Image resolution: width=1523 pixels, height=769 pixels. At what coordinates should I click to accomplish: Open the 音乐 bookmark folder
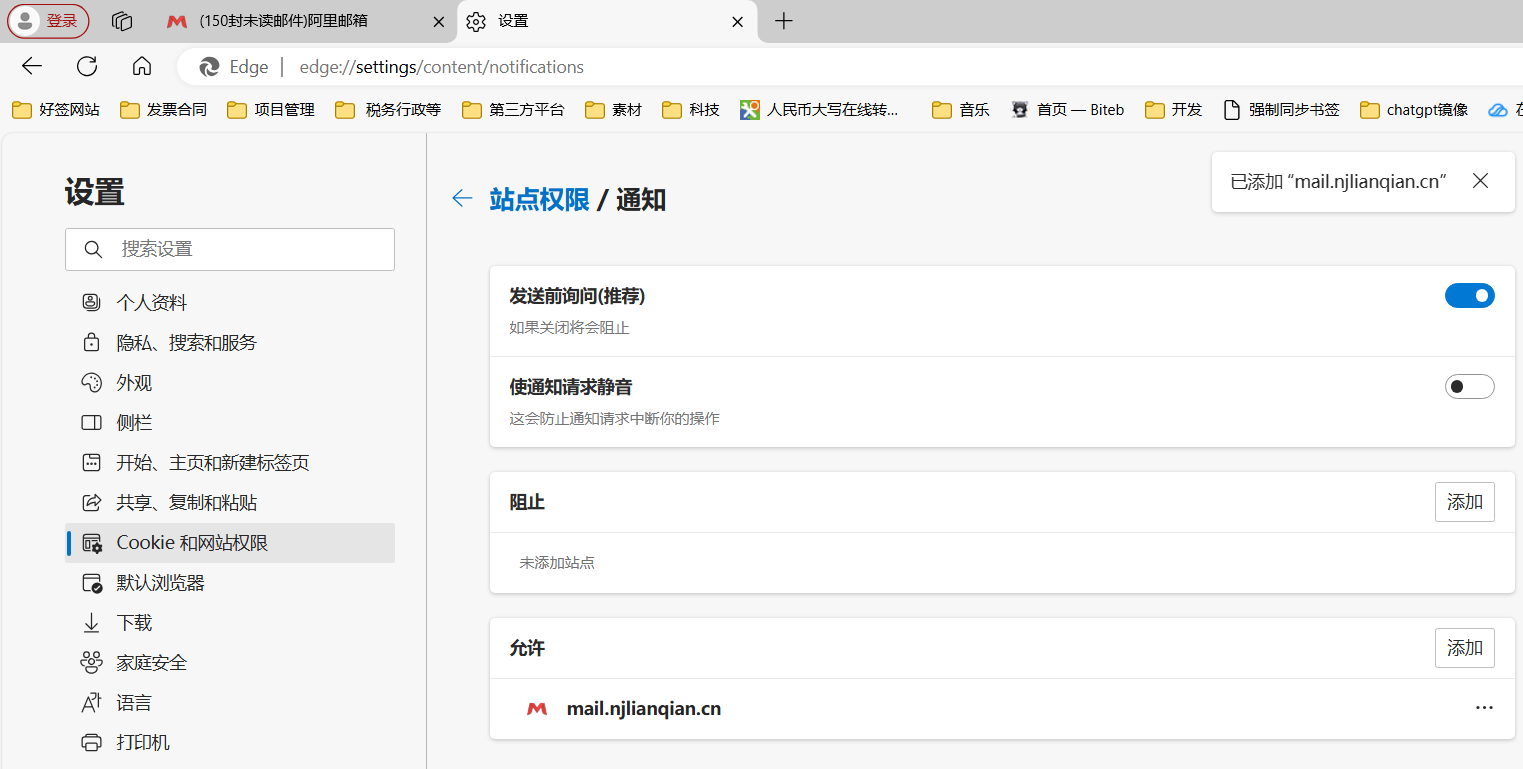click(x=961, y=110)
